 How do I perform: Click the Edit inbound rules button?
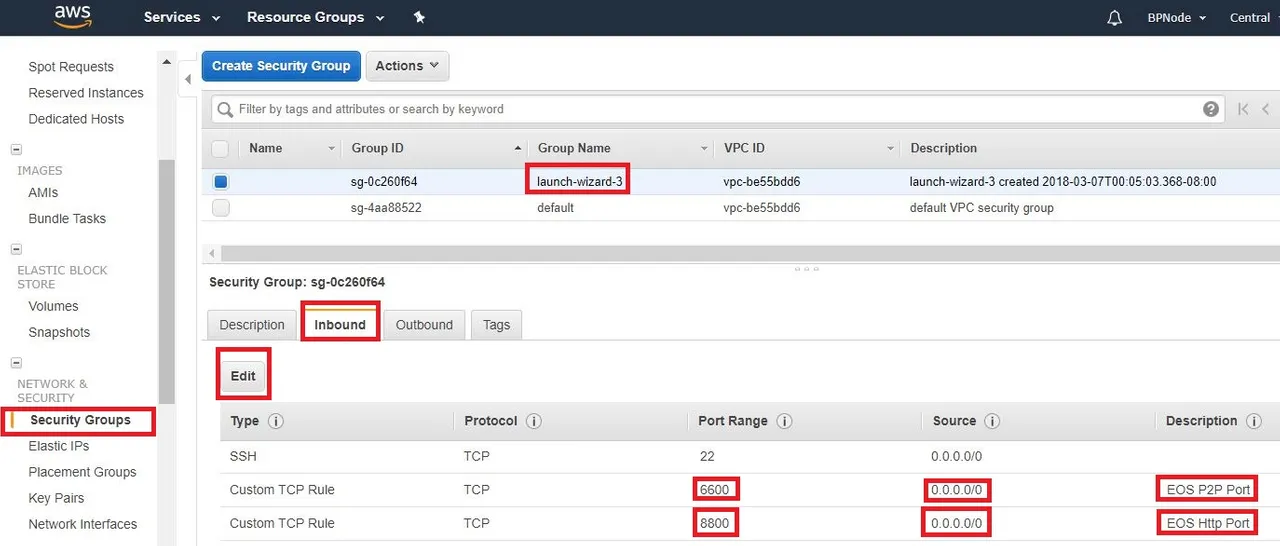tap(243, 376)
